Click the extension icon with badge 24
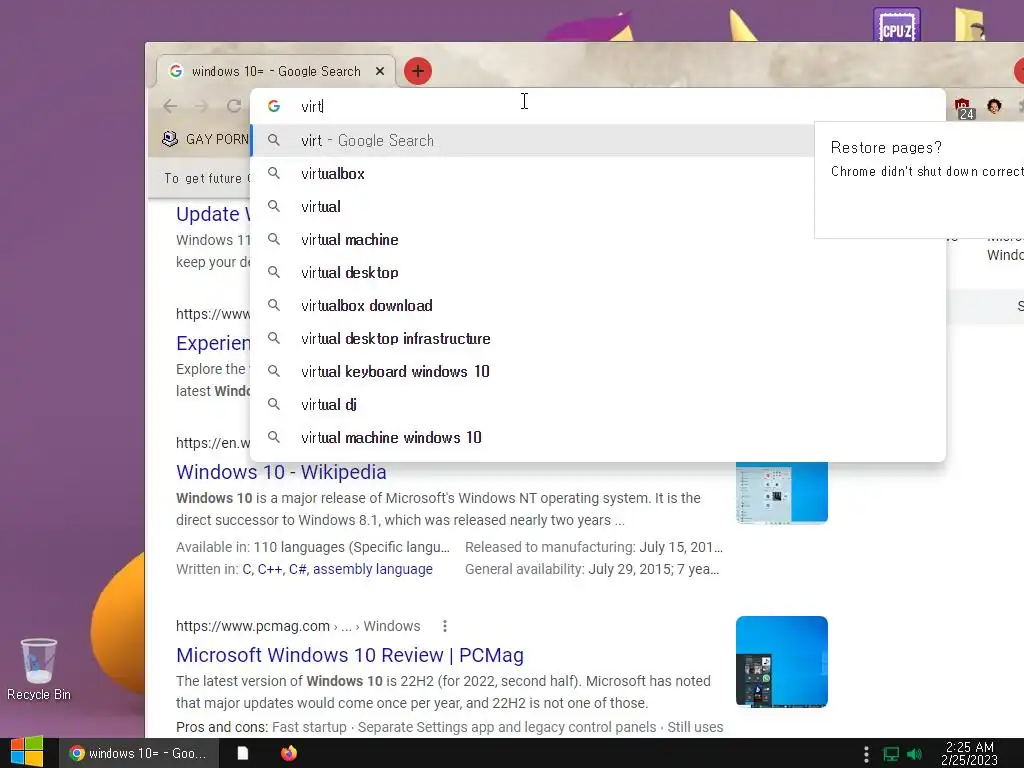Viewport: 1024px width, 768px height. point(963,108)
